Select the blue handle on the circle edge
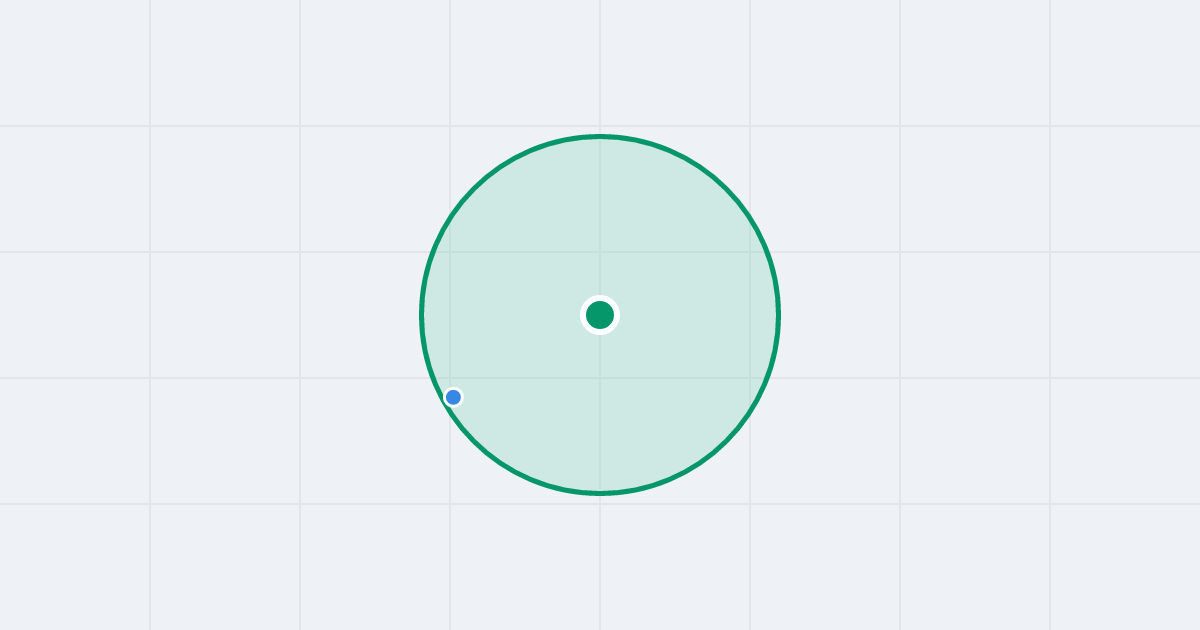1200x630 pixels. pyautogui.click(x=453, y=397)
